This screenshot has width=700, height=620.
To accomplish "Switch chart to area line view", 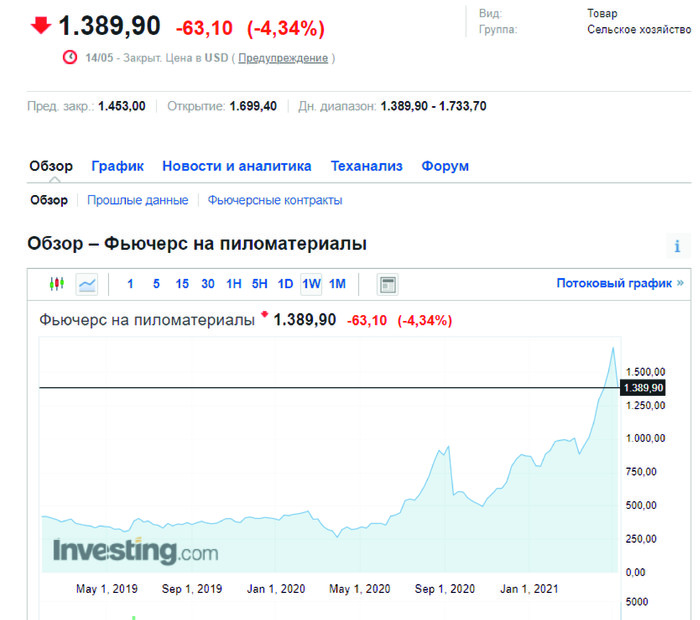I will pos(87,284).
